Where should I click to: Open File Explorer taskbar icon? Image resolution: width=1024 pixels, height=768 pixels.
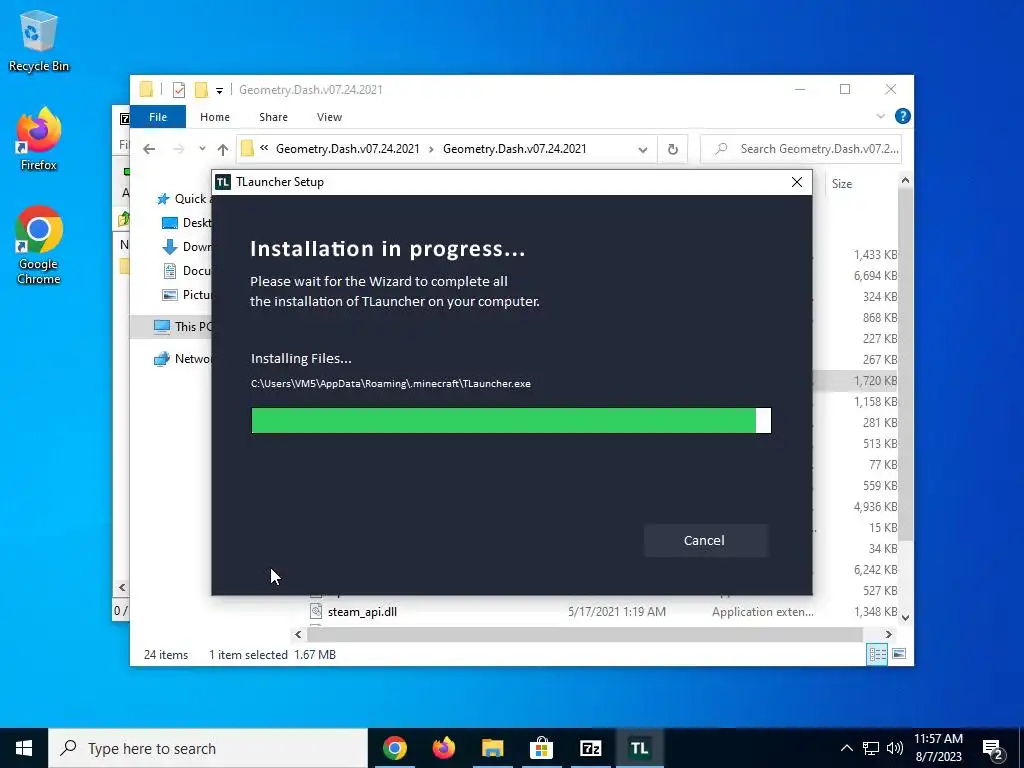coord(492,748)
